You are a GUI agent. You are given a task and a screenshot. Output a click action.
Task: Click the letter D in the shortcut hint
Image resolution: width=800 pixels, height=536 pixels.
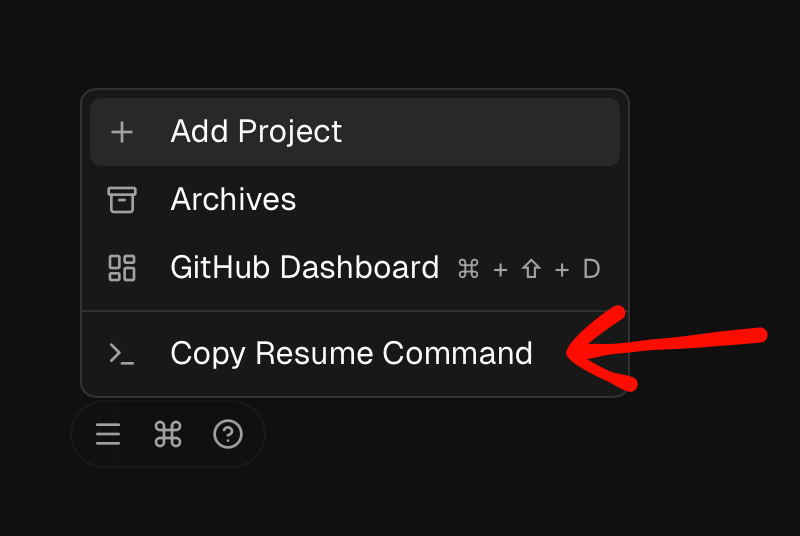point(591,269)
